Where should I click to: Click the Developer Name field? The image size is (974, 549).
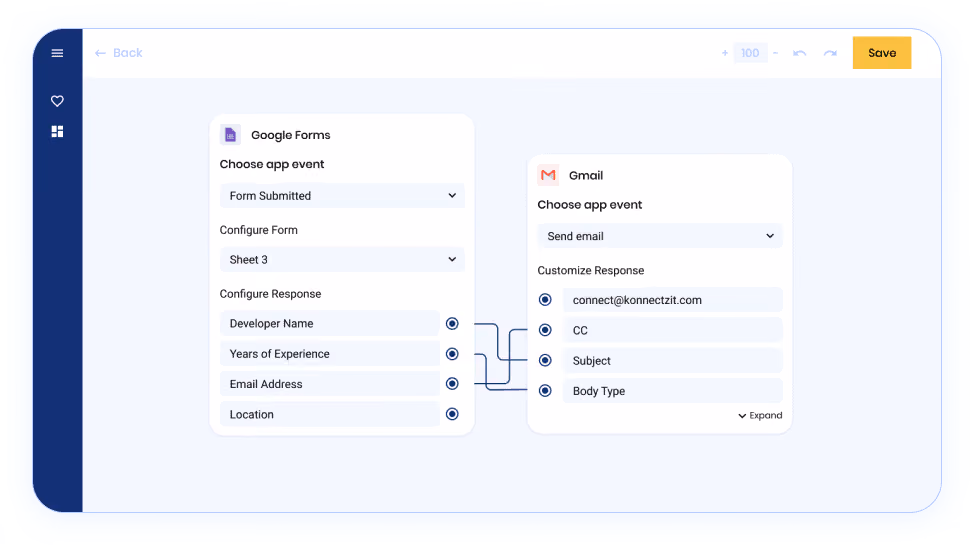click(x=330, y=324)
